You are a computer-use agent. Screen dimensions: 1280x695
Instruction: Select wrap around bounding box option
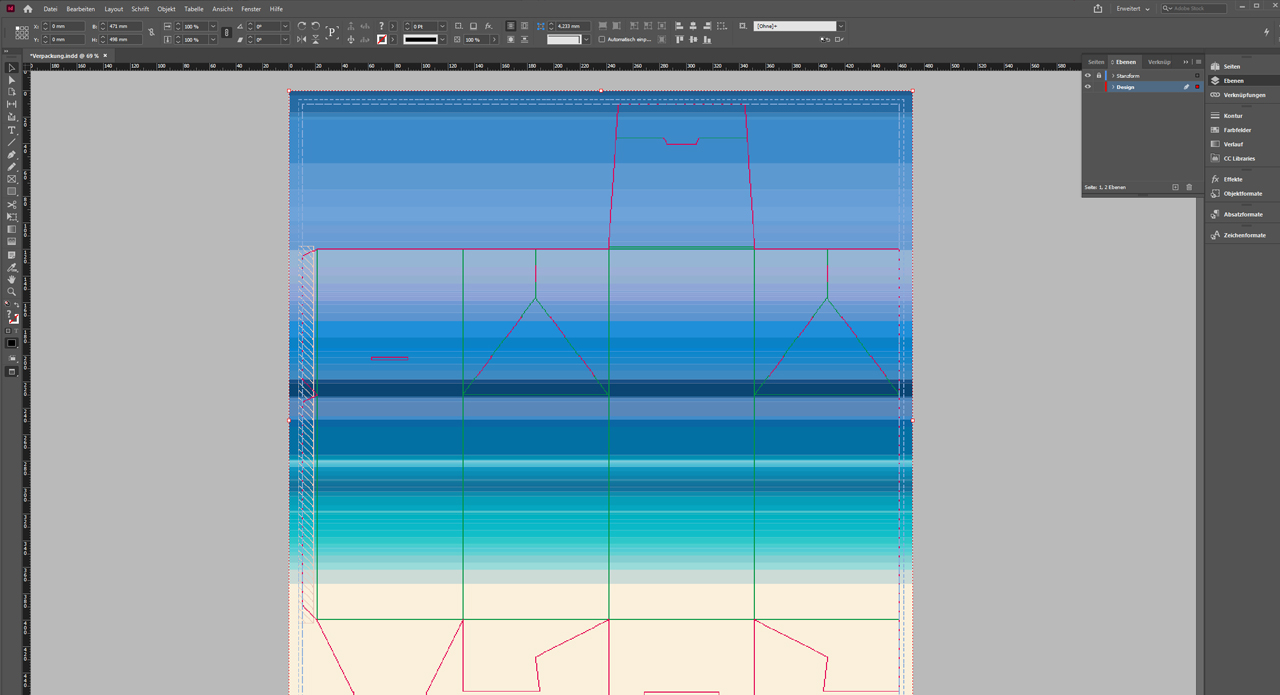click(524, 26)
